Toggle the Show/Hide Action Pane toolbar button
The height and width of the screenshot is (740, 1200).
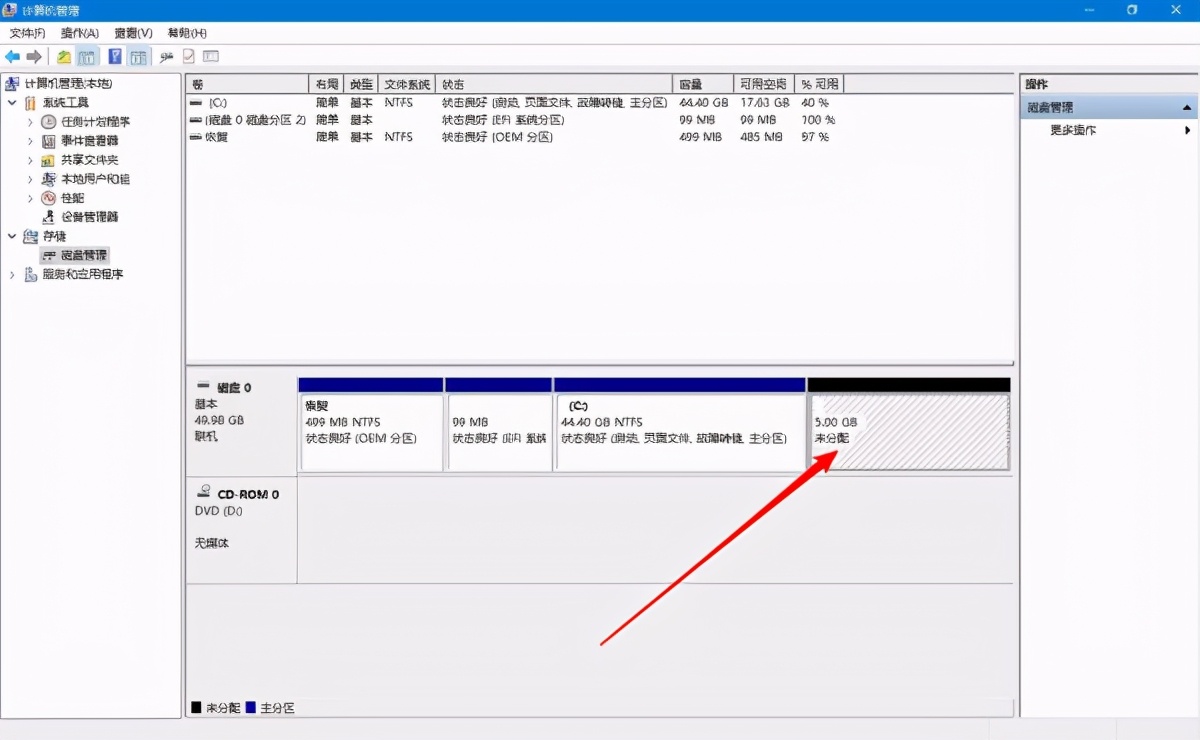click(138, 57)
